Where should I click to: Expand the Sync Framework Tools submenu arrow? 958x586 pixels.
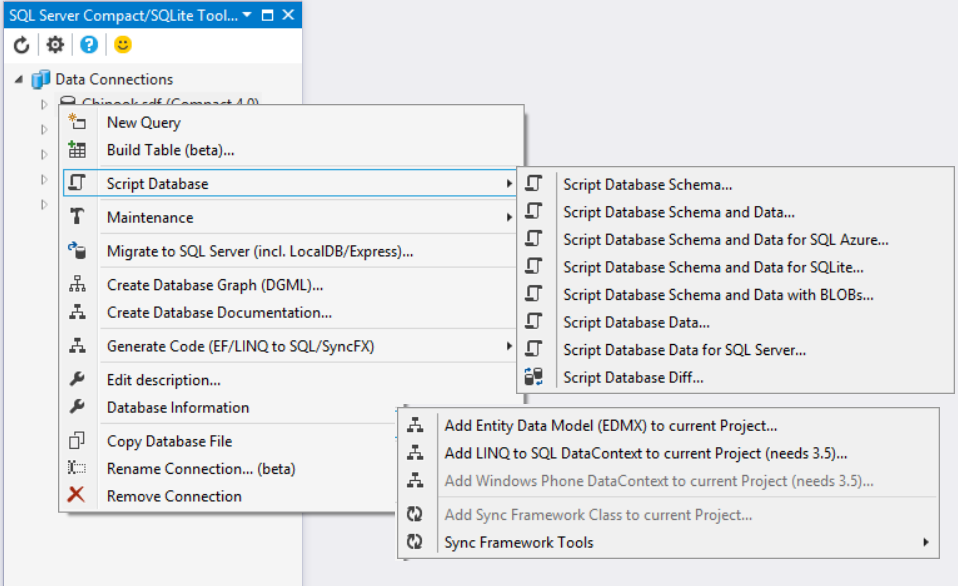click(926, 542)
